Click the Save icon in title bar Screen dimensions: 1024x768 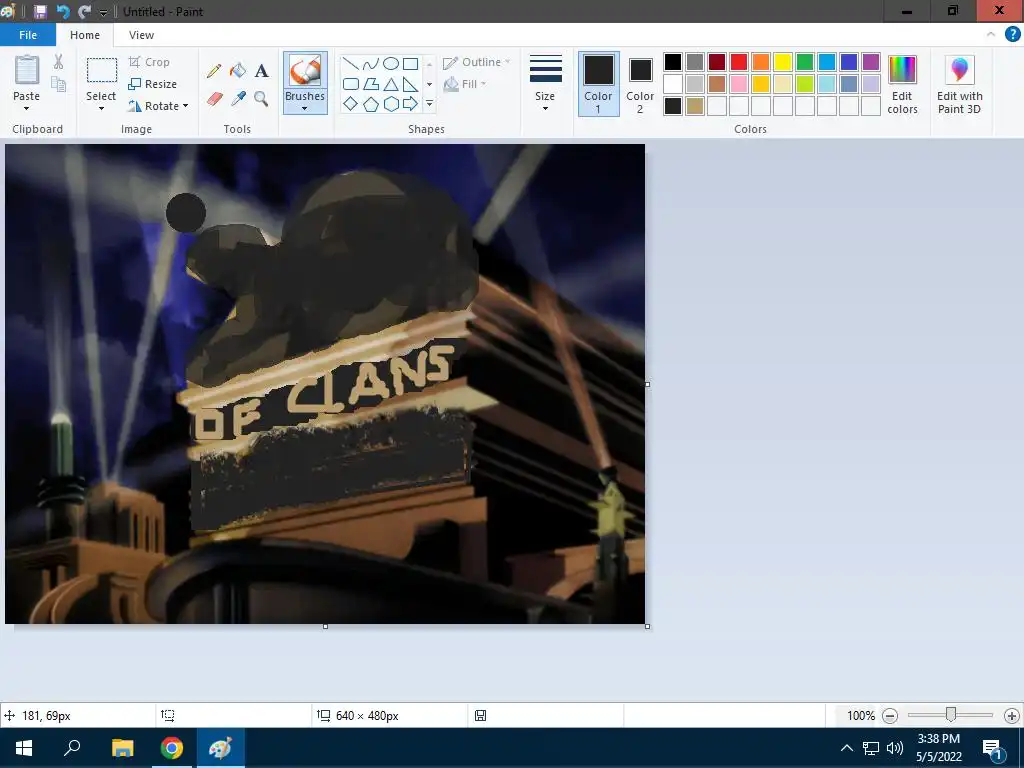40,11
